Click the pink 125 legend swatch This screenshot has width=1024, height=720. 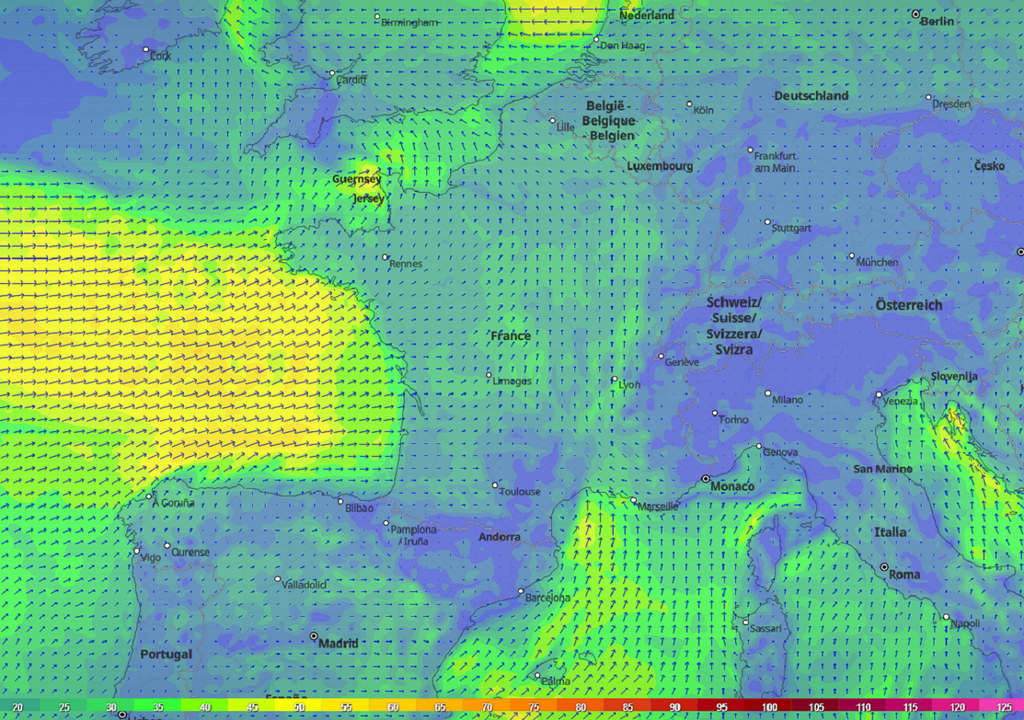1003,707
